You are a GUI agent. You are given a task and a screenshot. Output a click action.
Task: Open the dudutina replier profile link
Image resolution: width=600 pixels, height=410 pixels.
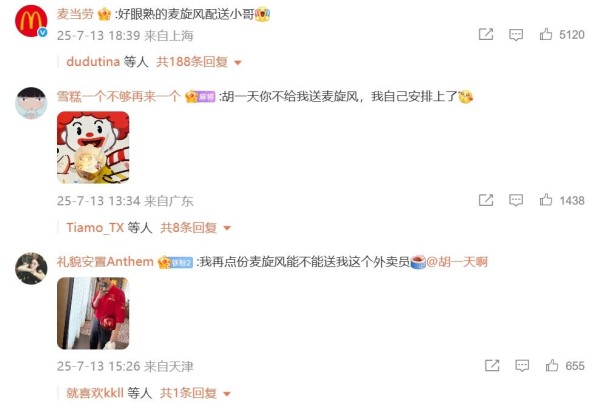pyautogui.click(x=93, y=62)
